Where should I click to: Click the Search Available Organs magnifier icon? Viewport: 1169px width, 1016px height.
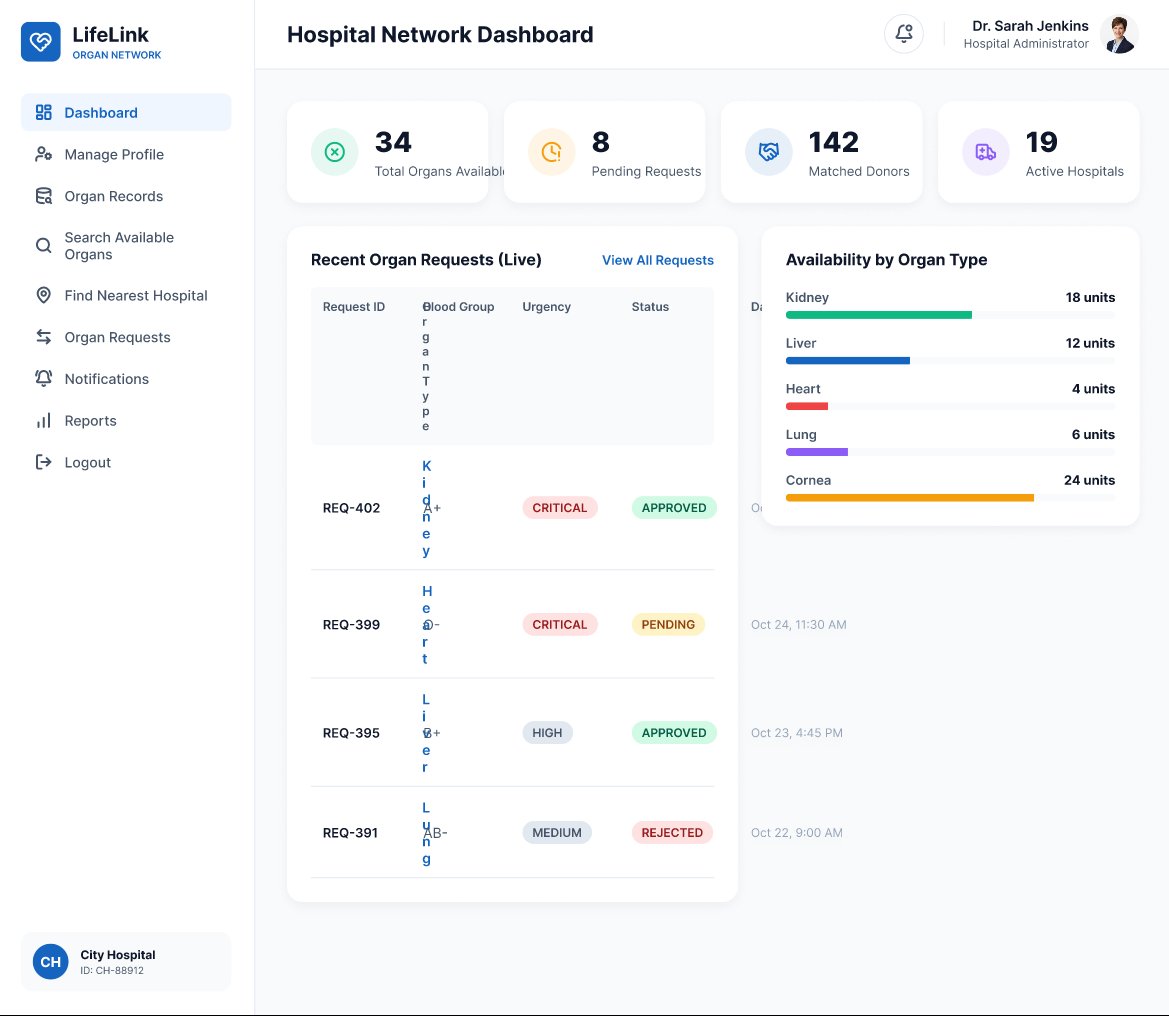click(44, 245)
